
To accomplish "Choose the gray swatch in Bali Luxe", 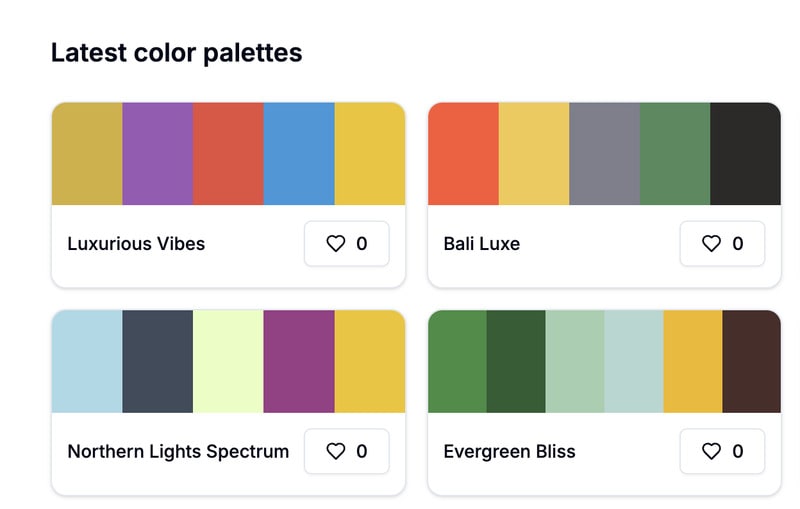I will [x=604, y=154].
